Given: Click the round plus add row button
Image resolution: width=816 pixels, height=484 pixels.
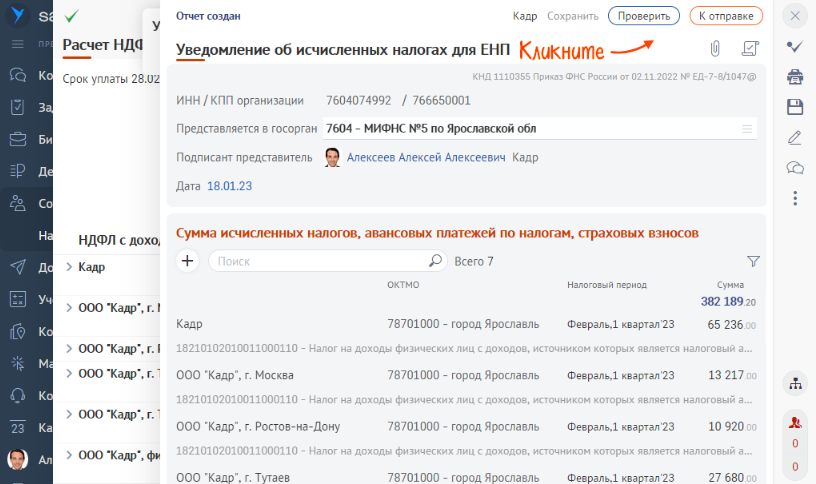Looking at the screenshot, I should point(187,261).
